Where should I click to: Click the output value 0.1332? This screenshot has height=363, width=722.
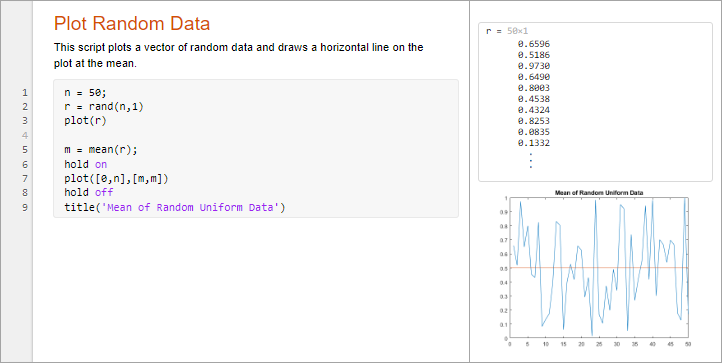534,143
